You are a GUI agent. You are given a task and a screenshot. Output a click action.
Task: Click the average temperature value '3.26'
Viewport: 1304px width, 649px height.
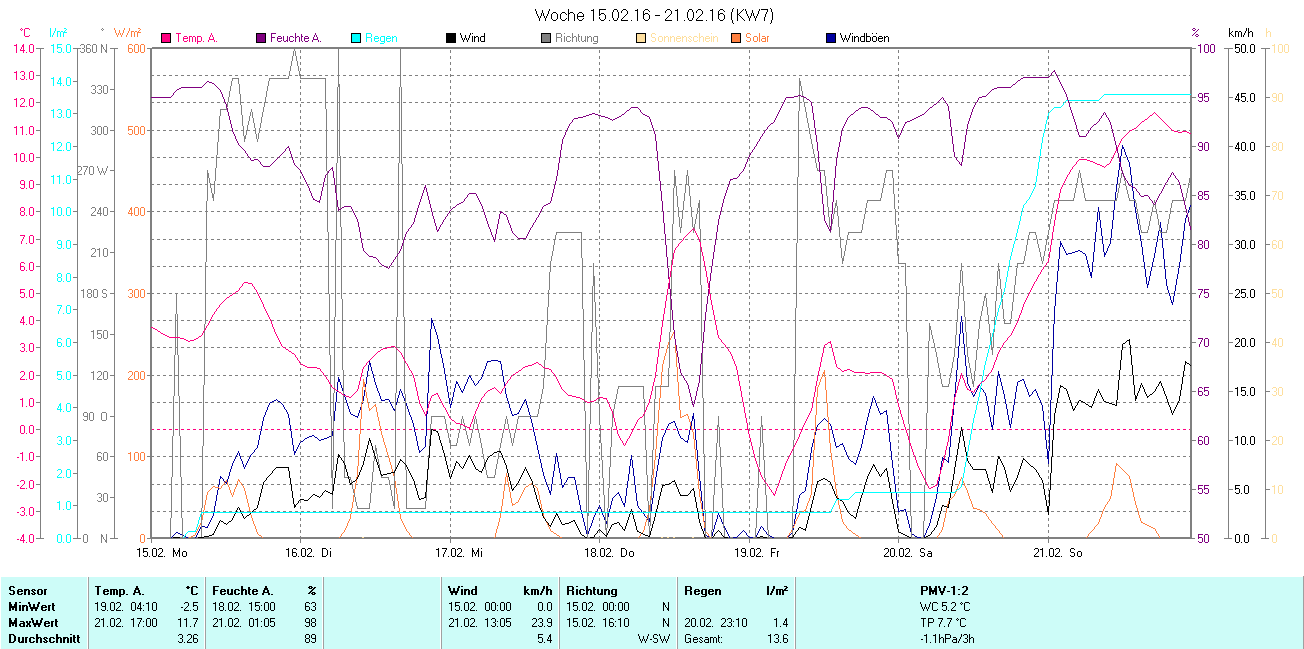188,637
